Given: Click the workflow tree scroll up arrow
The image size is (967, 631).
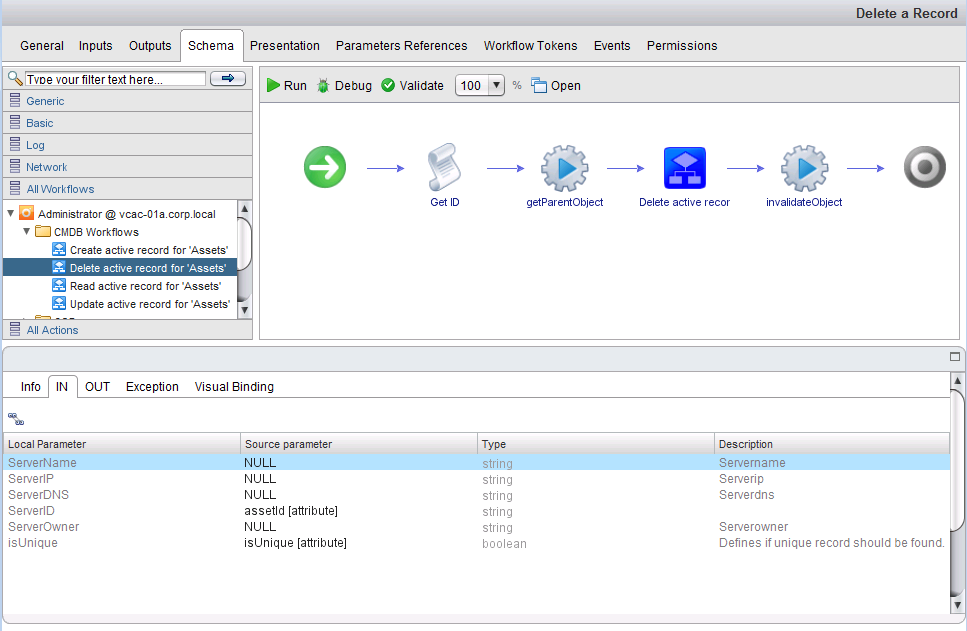Looking at the screenshot, I should [x=245, y=208].
